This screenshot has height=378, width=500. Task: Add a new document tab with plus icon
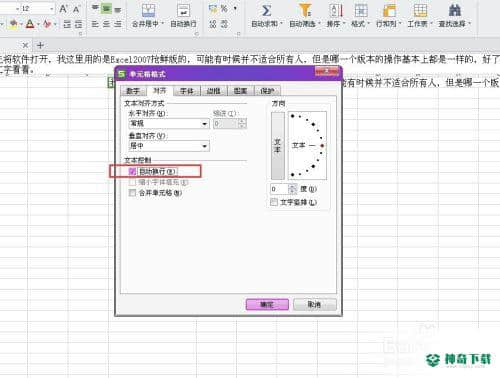40,45
